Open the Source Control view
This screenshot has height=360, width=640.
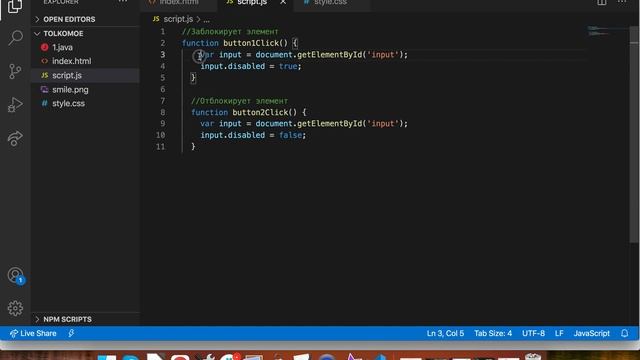point(15,71)
